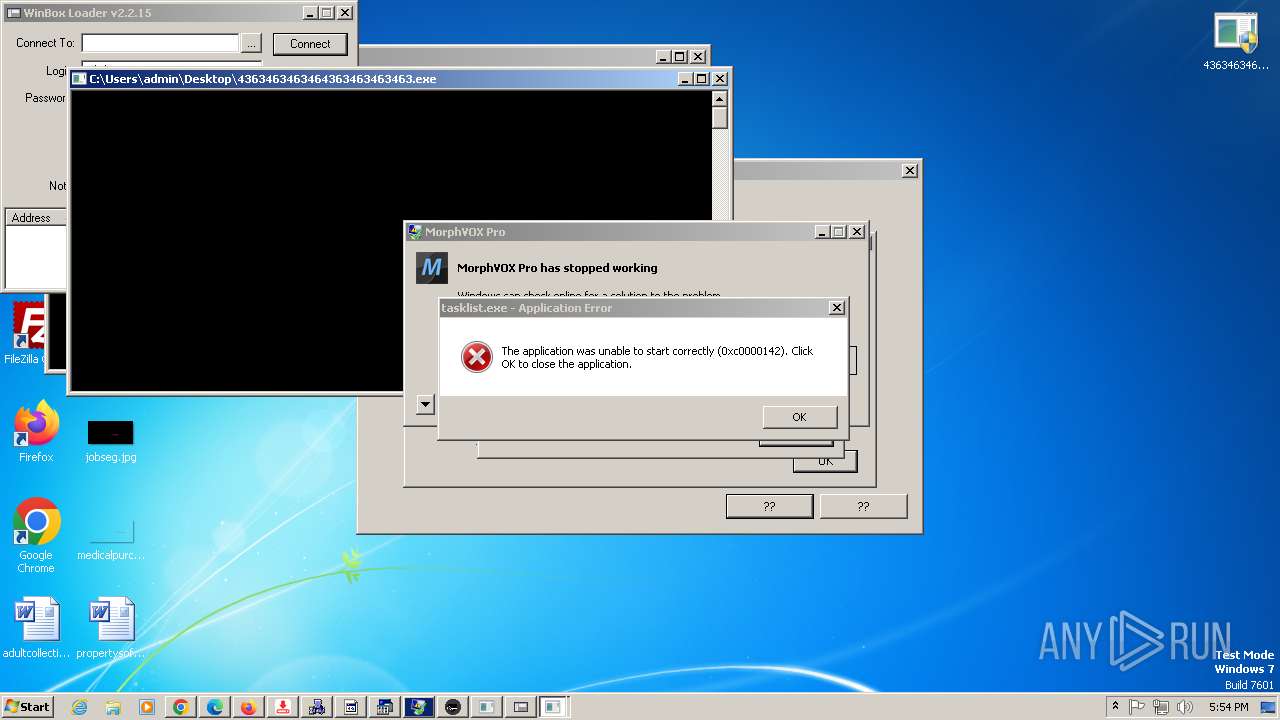Open the network tray icon
Image resolution: width=1280 pixels, height=720 pixels.
point(1160,706)
